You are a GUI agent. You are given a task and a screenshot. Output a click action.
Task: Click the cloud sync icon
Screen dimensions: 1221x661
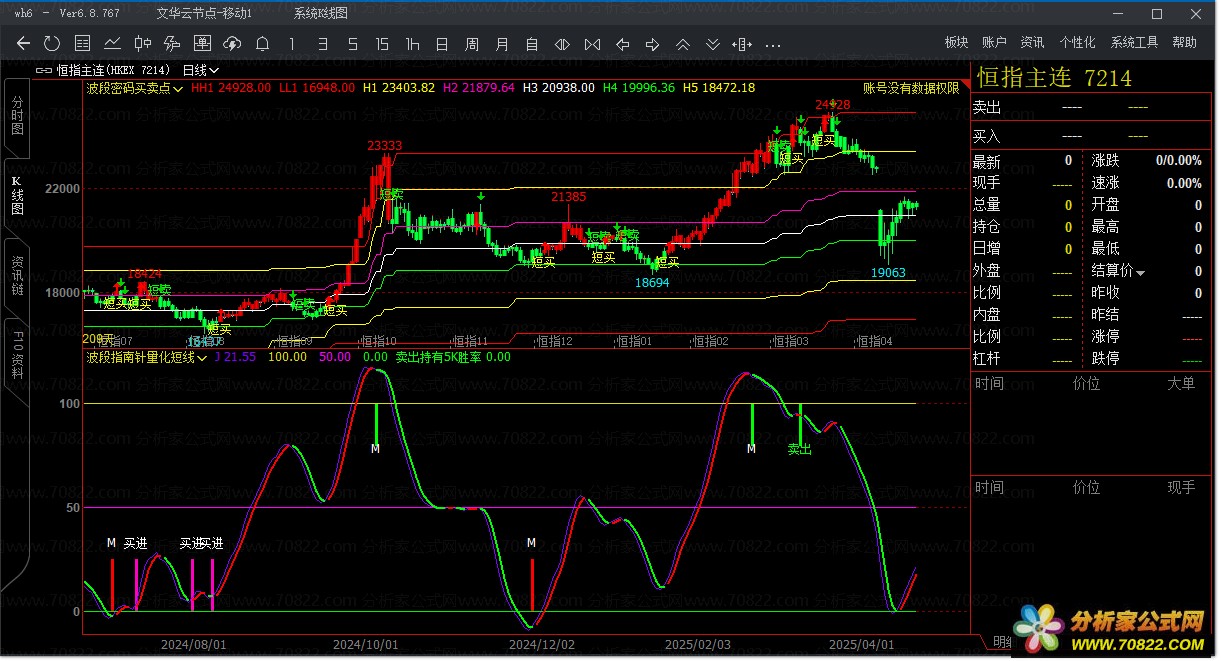[232, 44]
